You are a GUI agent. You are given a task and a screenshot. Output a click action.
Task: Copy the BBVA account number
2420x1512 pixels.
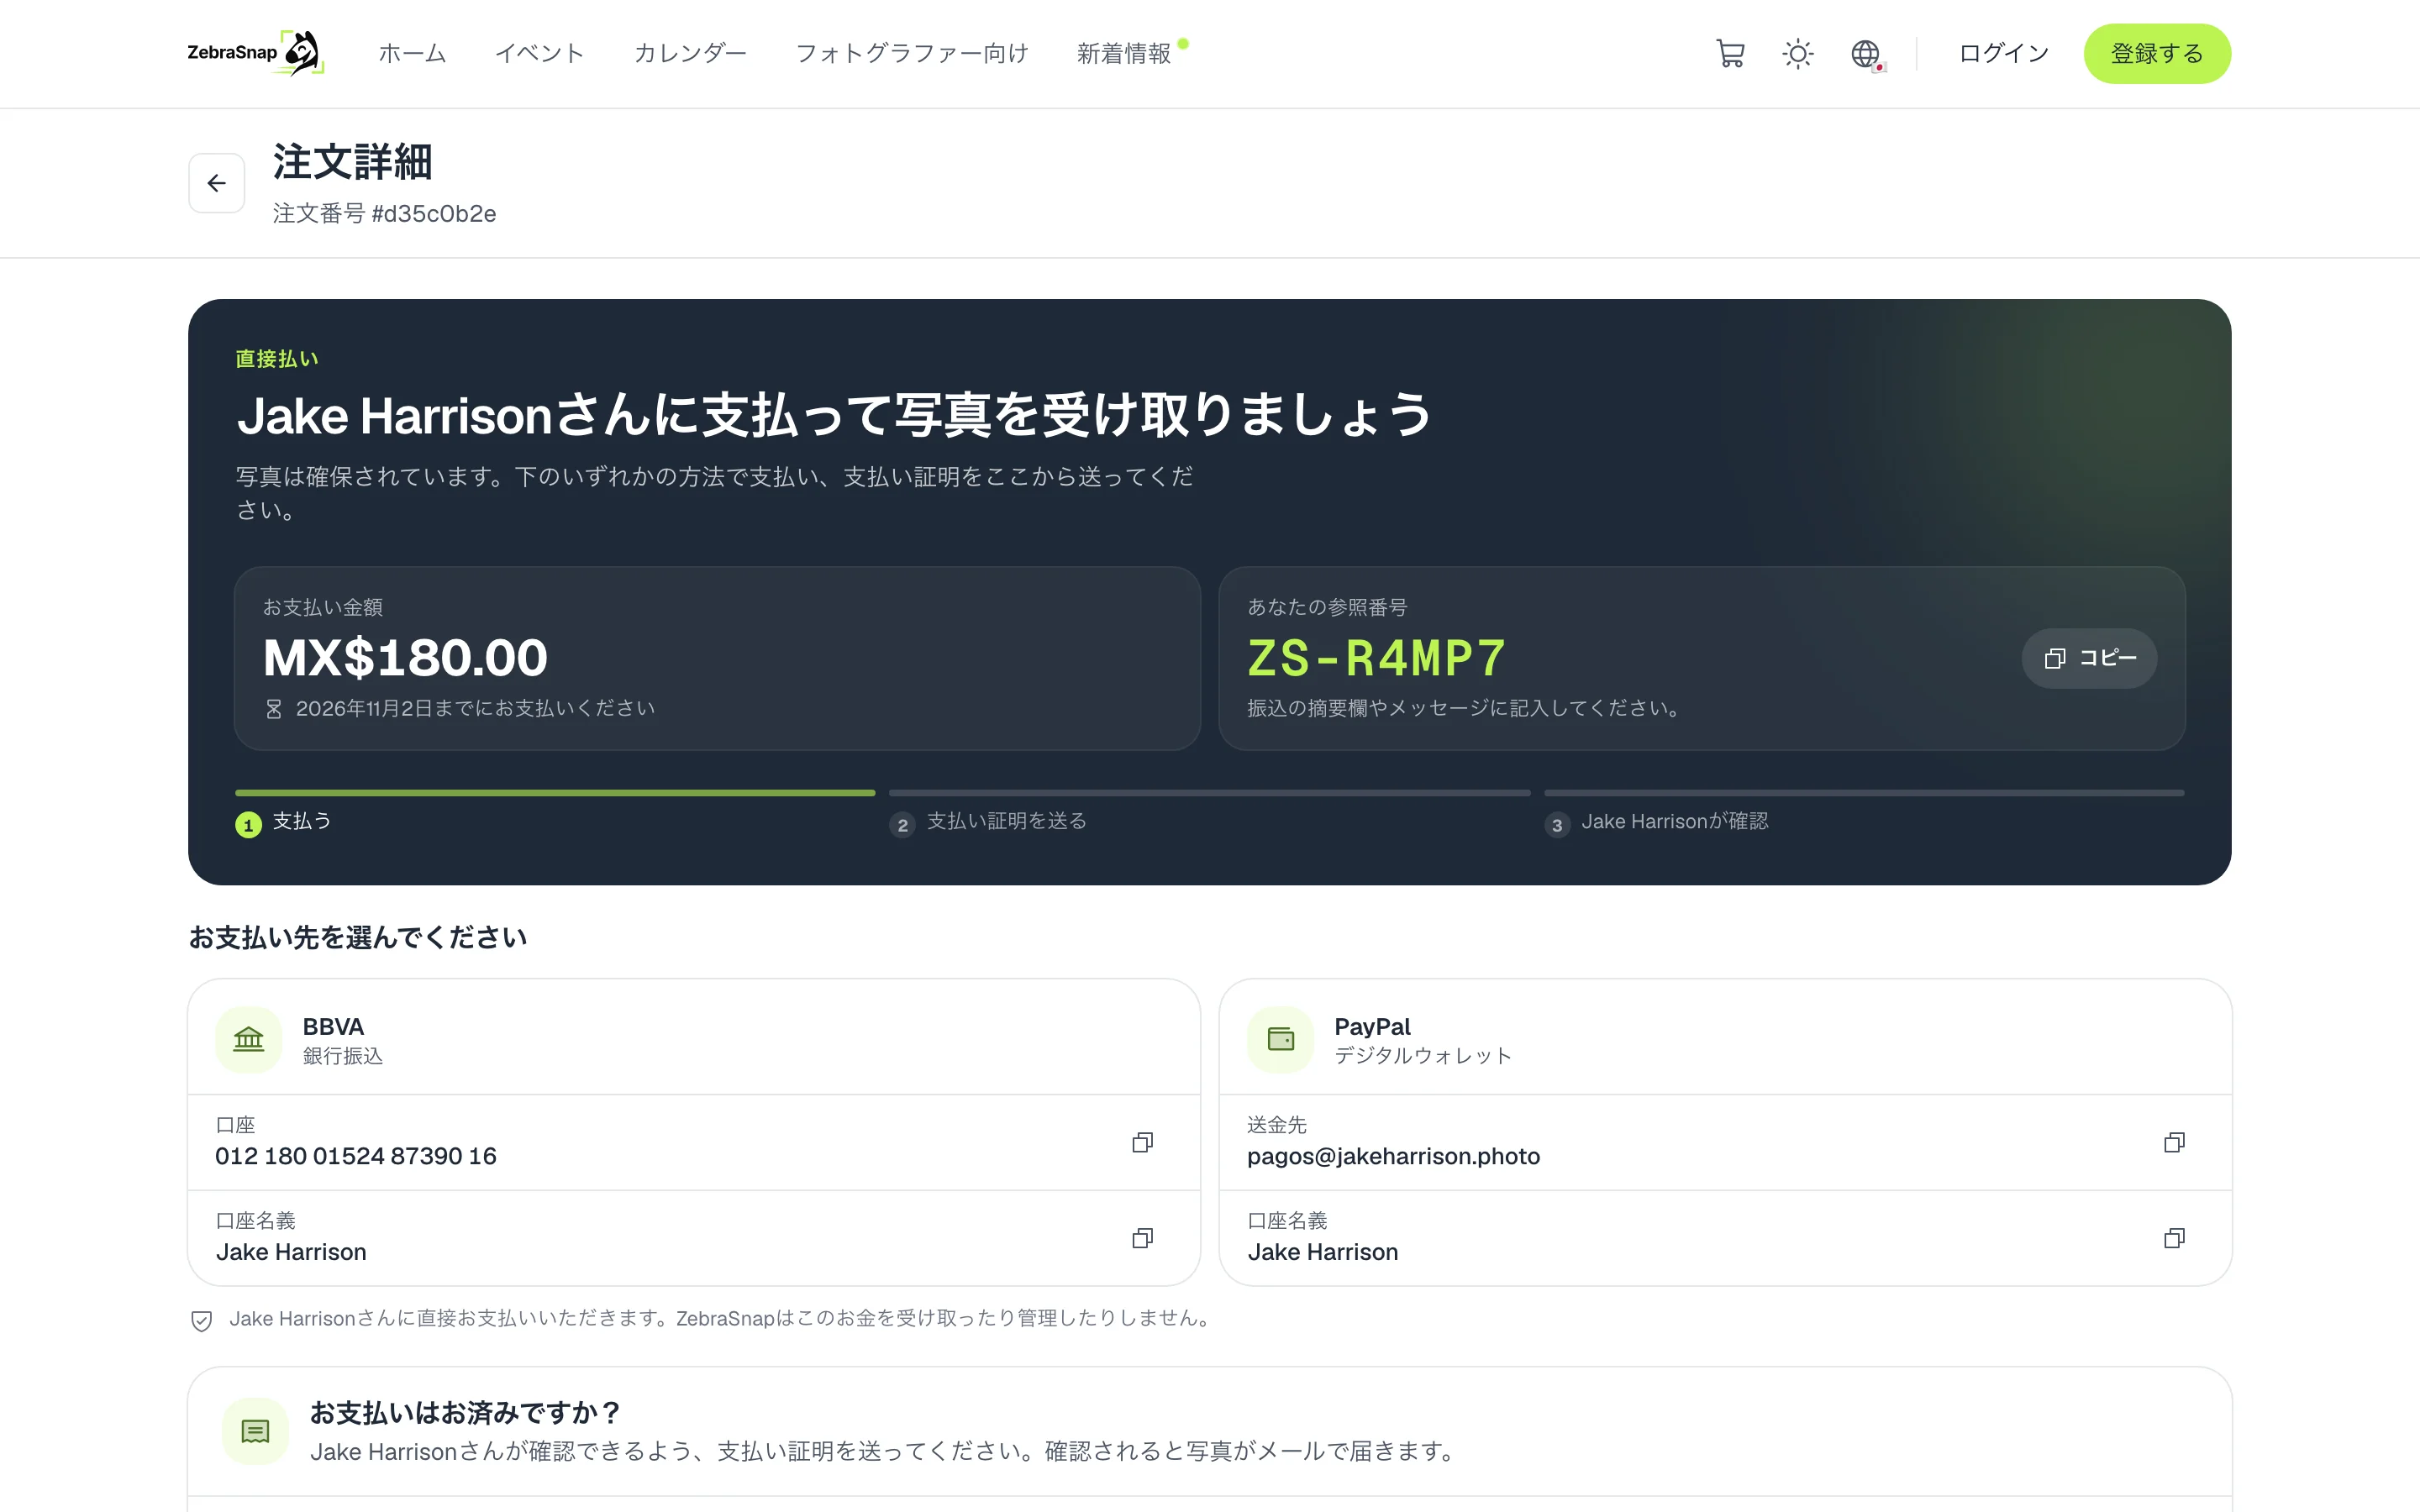[1142, 1142]
